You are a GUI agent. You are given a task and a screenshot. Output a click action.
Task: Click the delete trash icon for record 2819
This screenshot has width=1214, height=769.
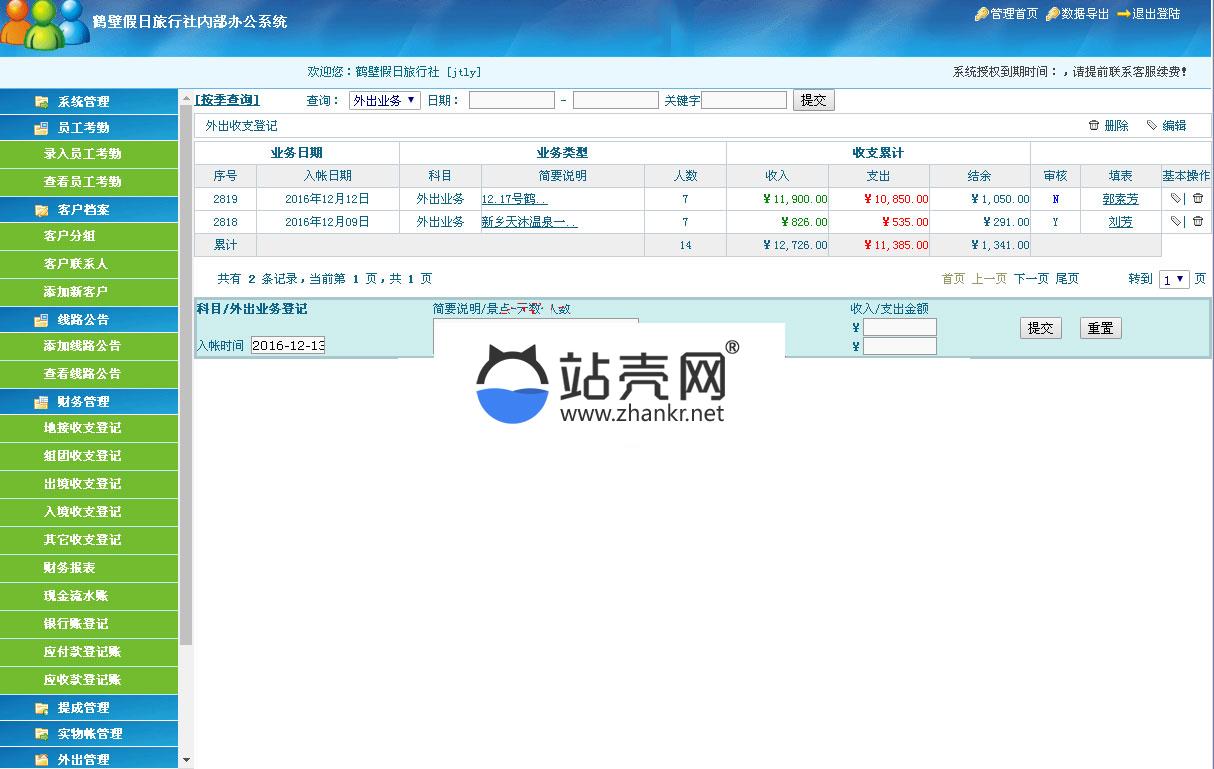(x=1198, y=199)
